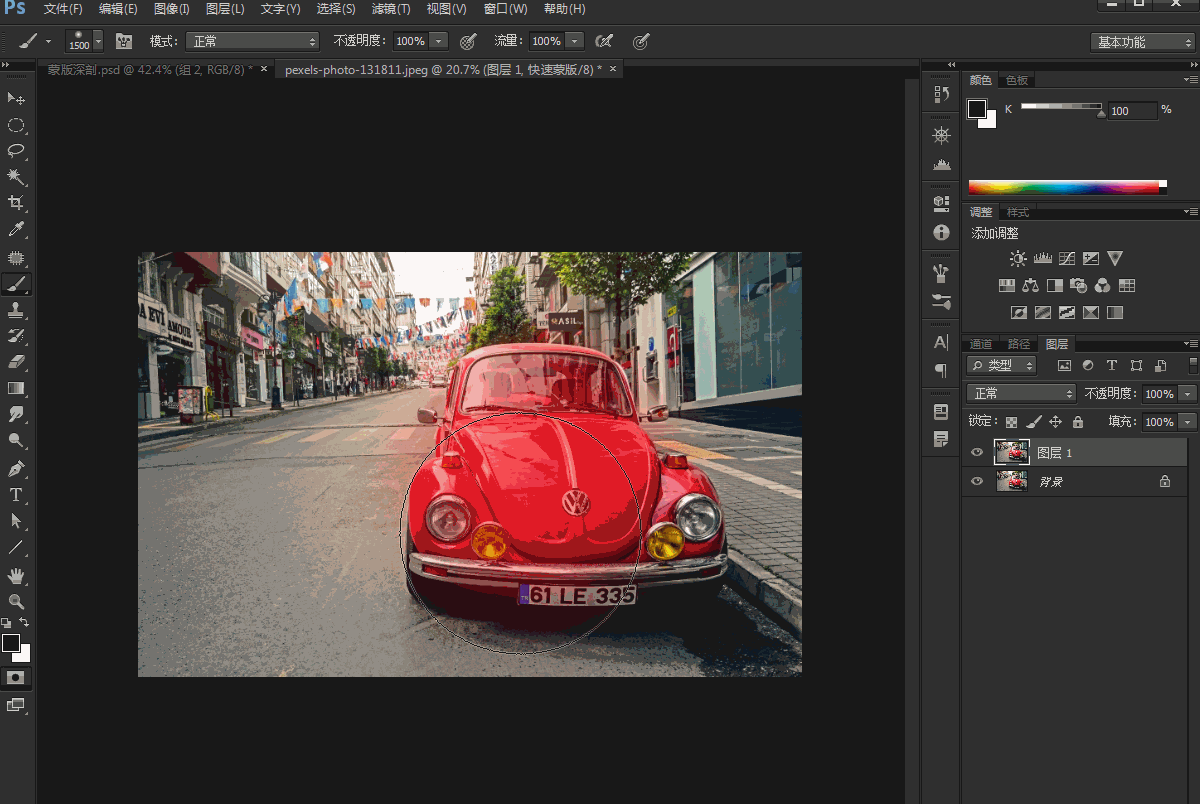Enable lock transparent pixels for layer
The width and height of the screenshot is (1200, 804).
pyautogui.click(x=1011, y=422)
